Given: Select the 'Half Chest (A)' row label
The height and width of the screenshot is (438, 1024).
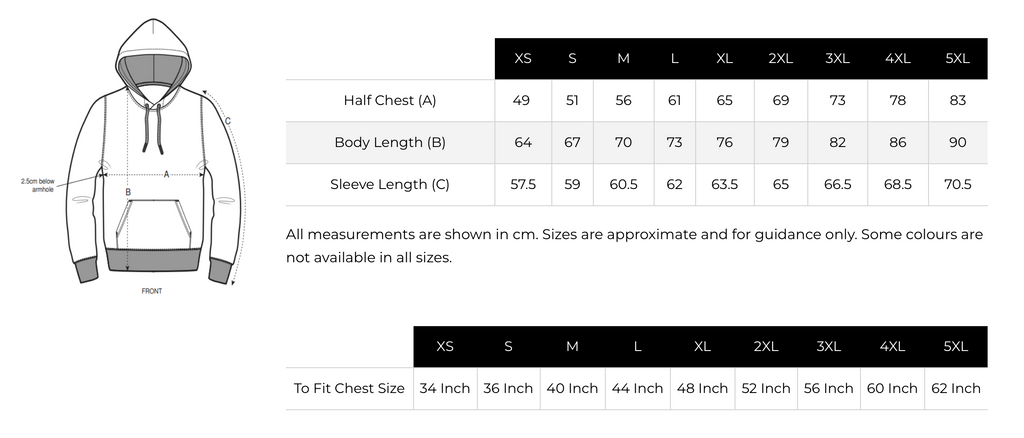Looking at the screenshot, I should 390,100.
